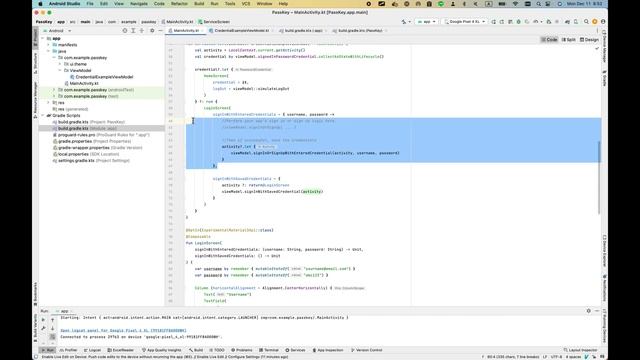Hide the Project panel with minus icon

tap(160, 31)
